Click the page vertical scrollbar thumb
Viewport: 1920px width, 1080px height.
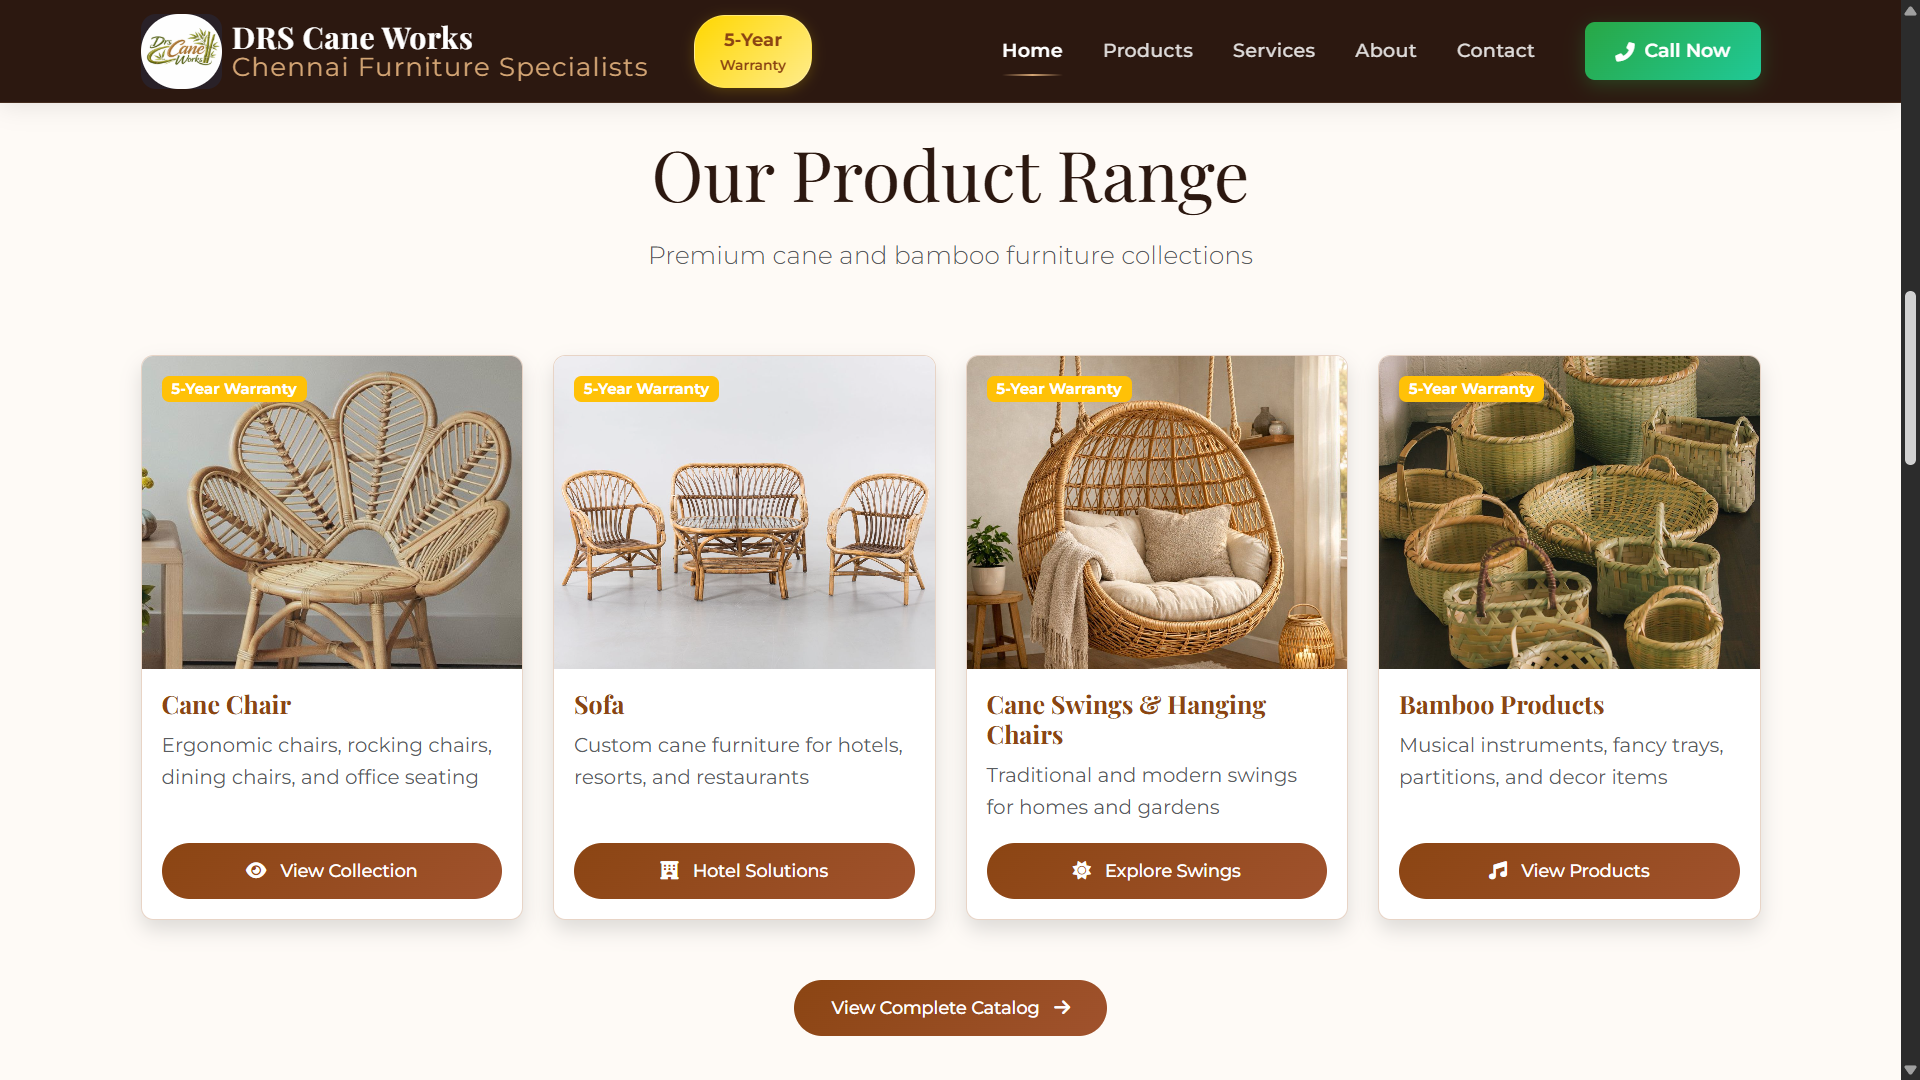click(1910, 378)
